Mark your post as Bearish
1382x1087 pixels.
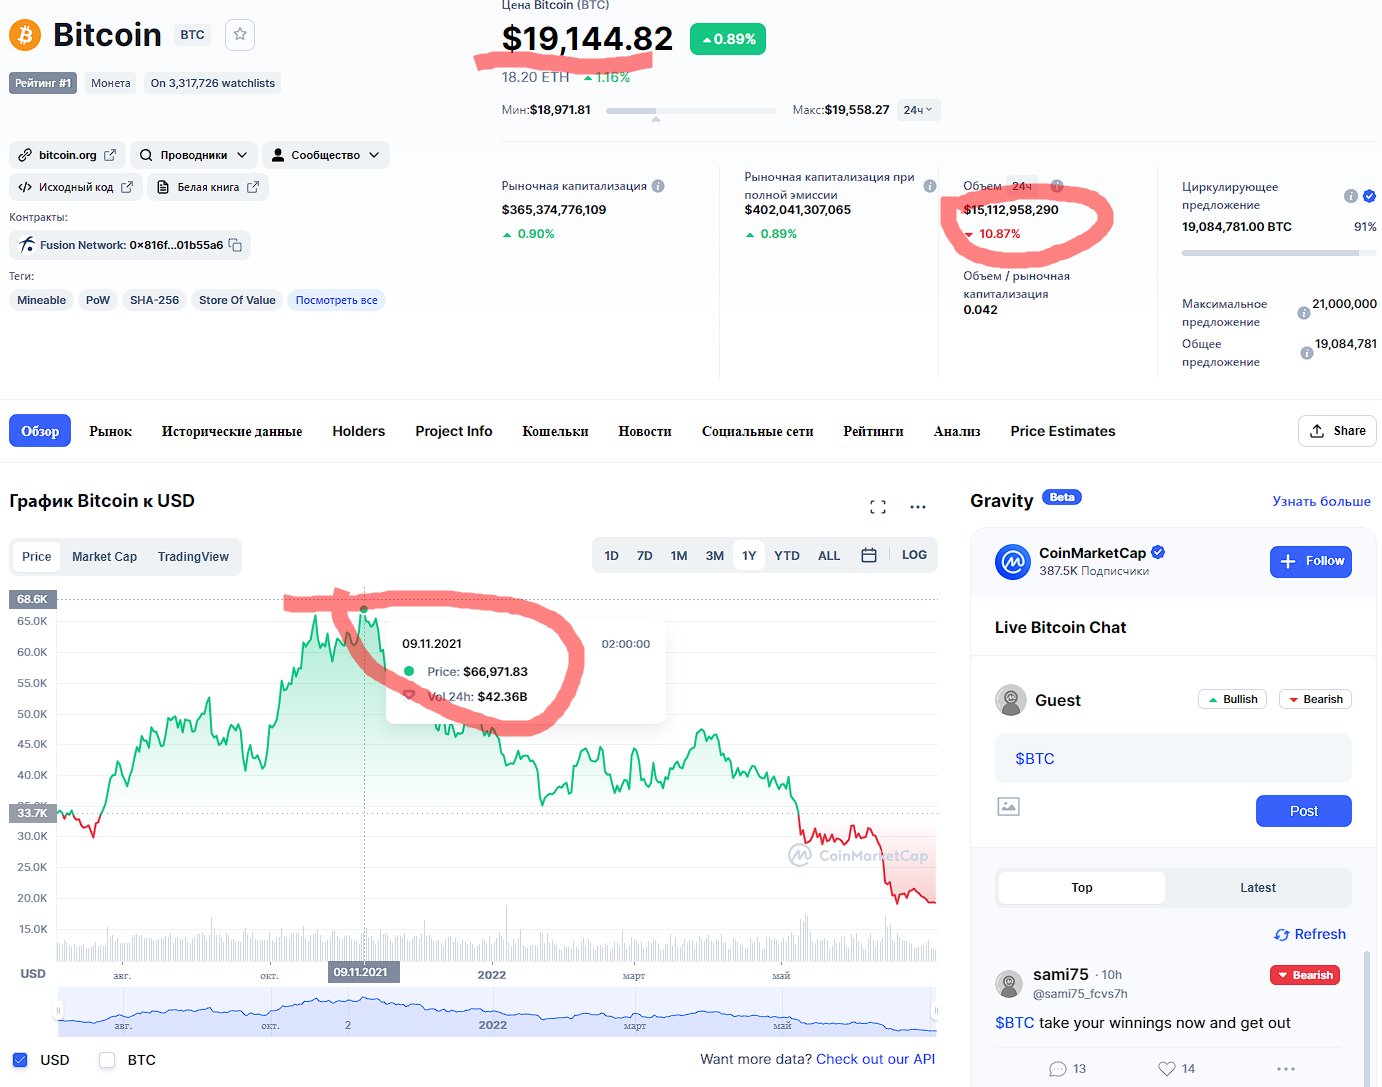pos(1315,699)
